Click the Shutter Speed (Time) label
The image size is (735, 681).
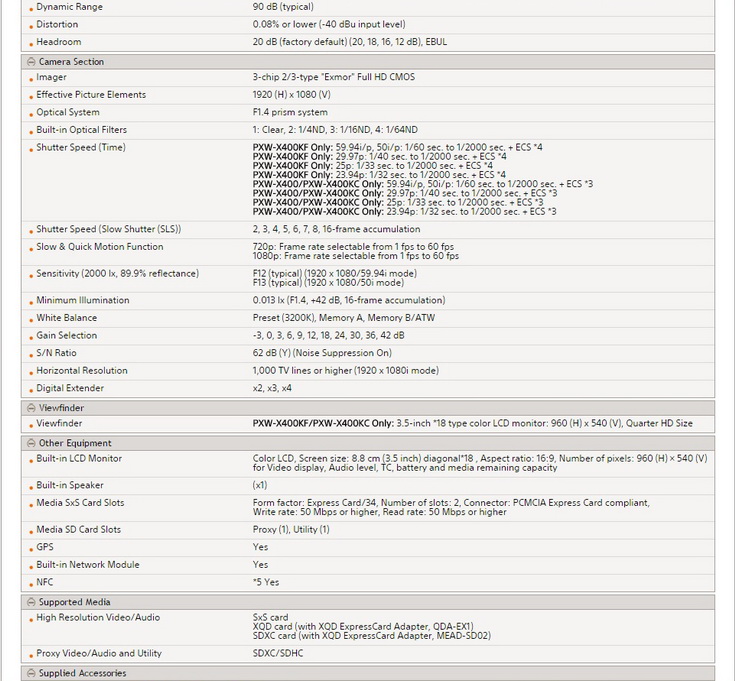pos(81,148)
